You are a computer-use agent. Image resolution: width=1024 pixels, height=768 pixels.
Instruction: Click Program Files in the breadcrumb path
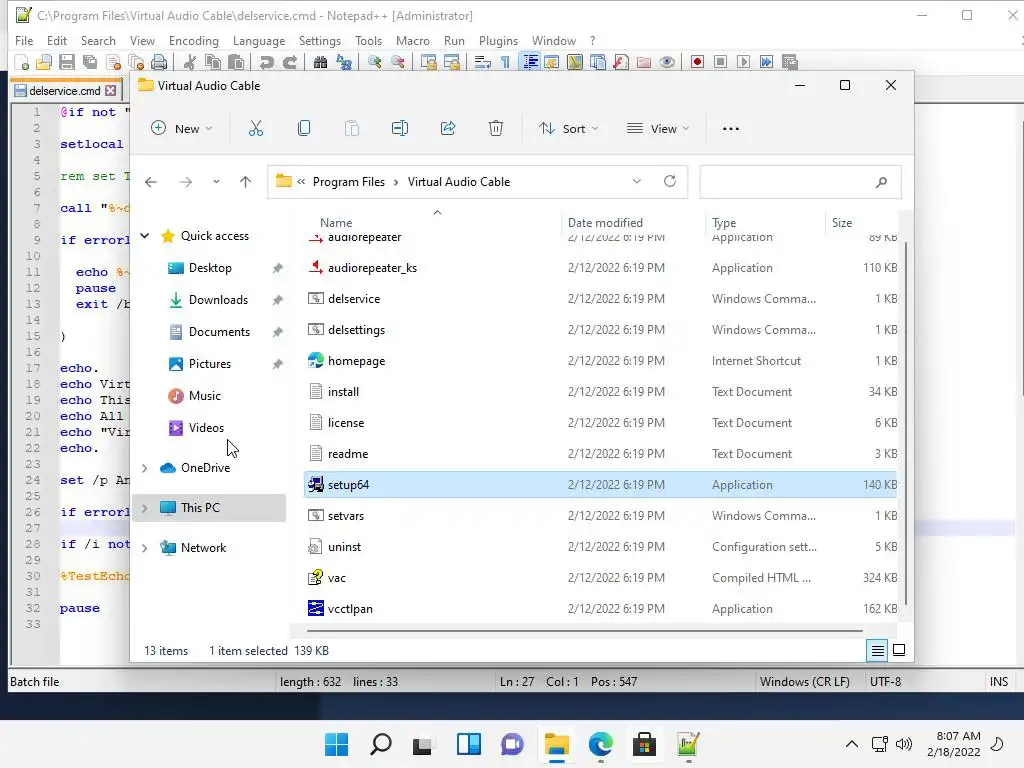point(349,182)
